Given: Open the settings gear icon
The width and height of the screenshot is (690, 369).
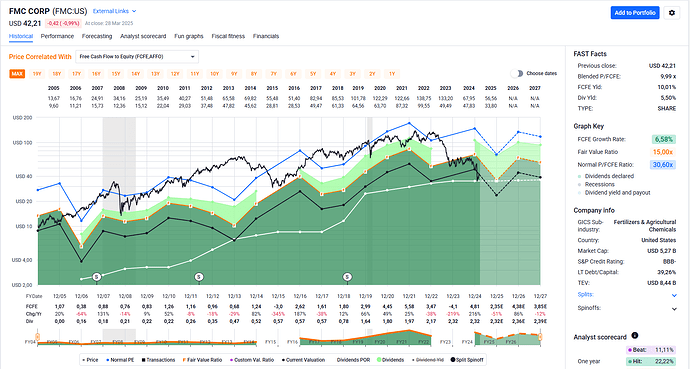Looking at the screenshot, I should click(x=672, y=13).
